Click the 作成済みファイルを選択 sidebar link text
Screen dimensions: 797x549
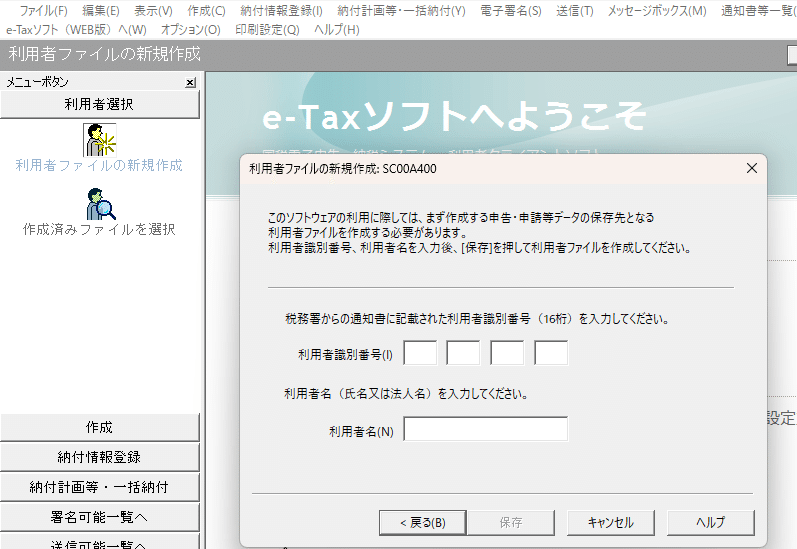[x=99, y=229]
